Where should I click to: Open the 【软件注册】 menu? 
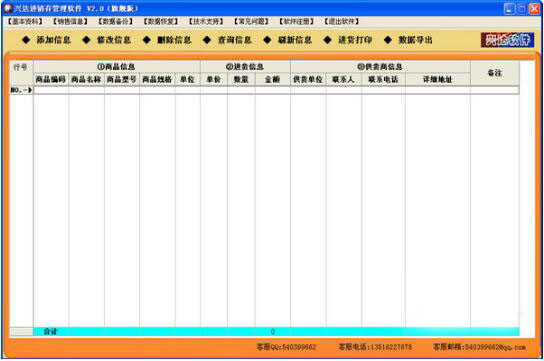[x=296, y=22]
